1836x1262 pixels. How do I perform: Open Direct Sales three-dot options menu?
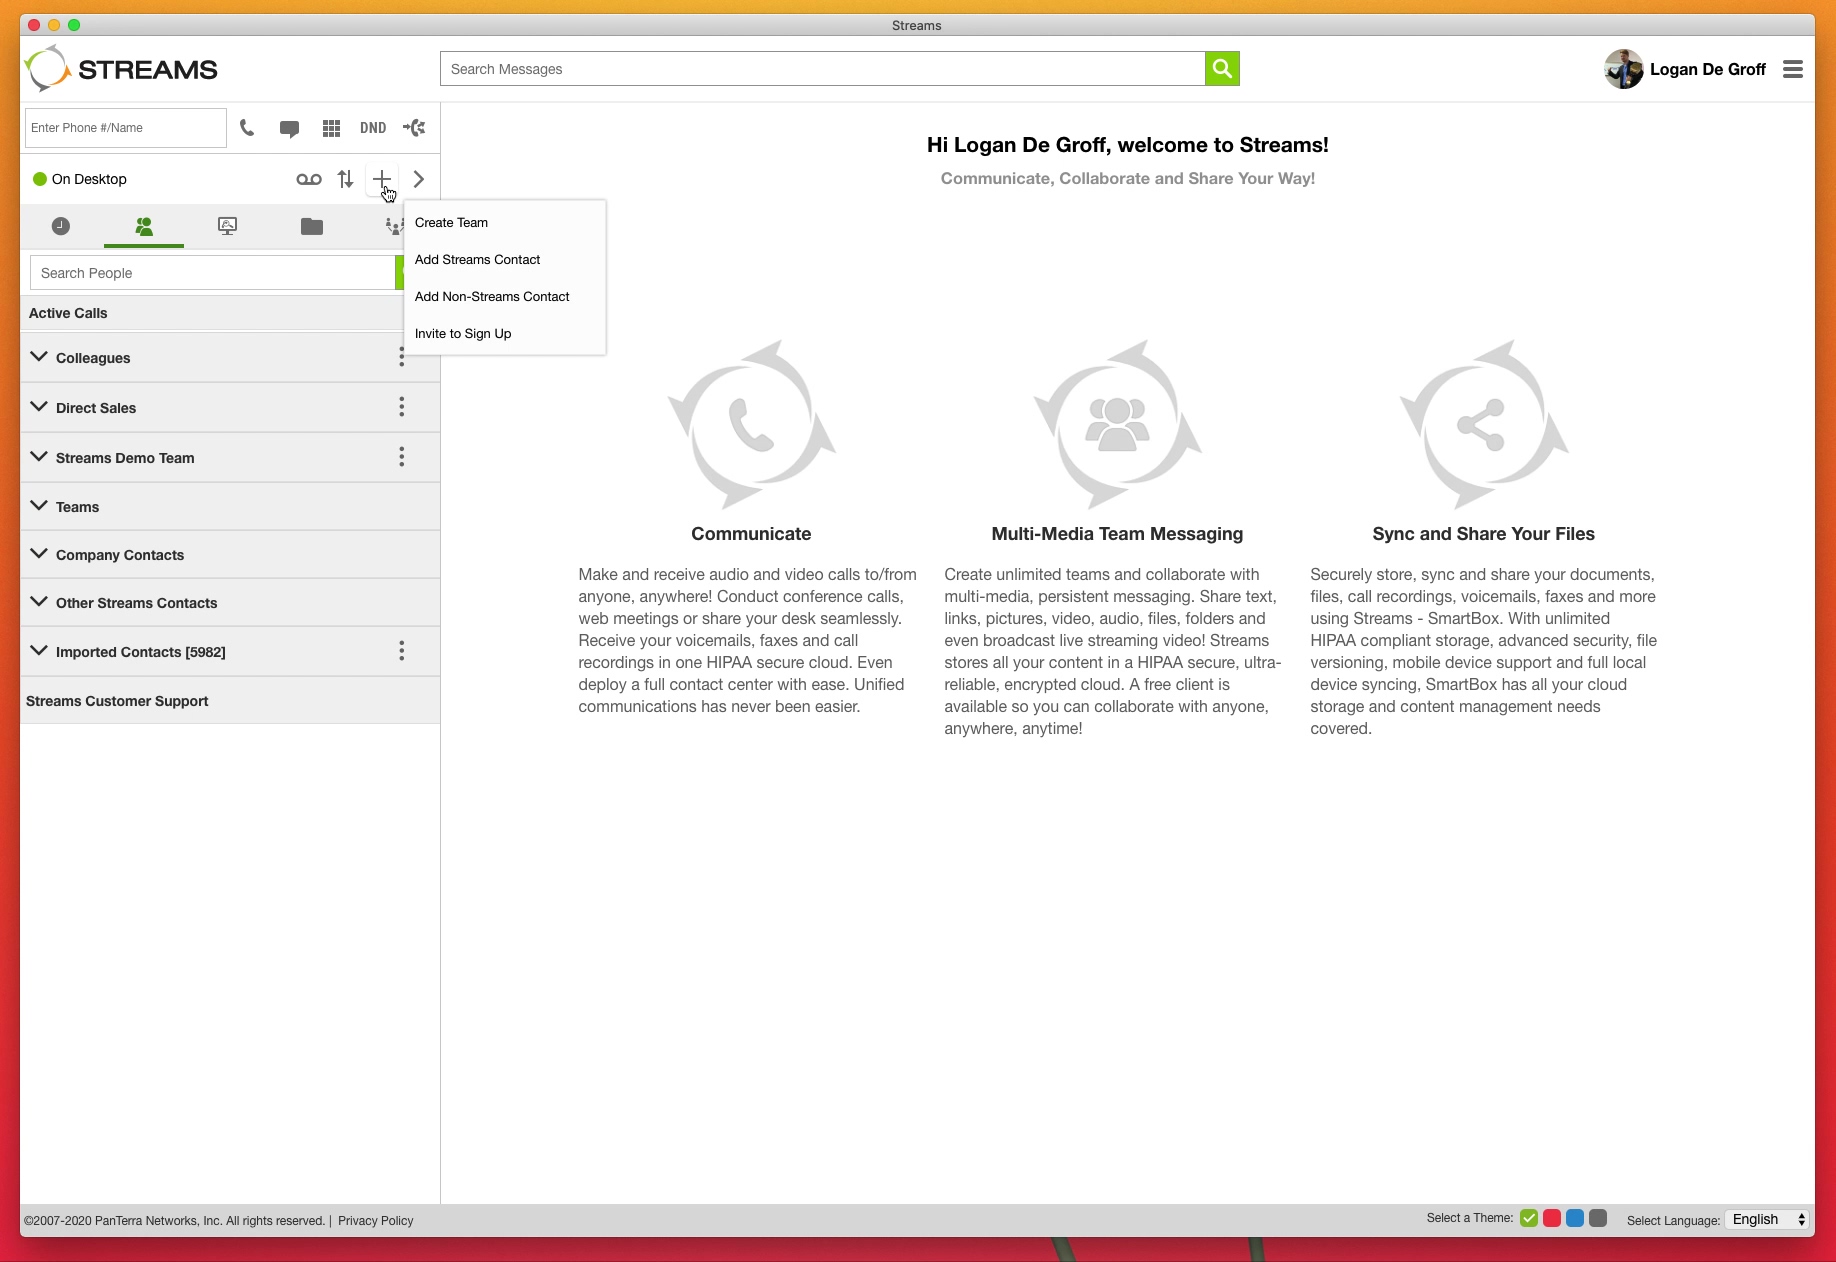pyautogui.click(x=402, y=407)
